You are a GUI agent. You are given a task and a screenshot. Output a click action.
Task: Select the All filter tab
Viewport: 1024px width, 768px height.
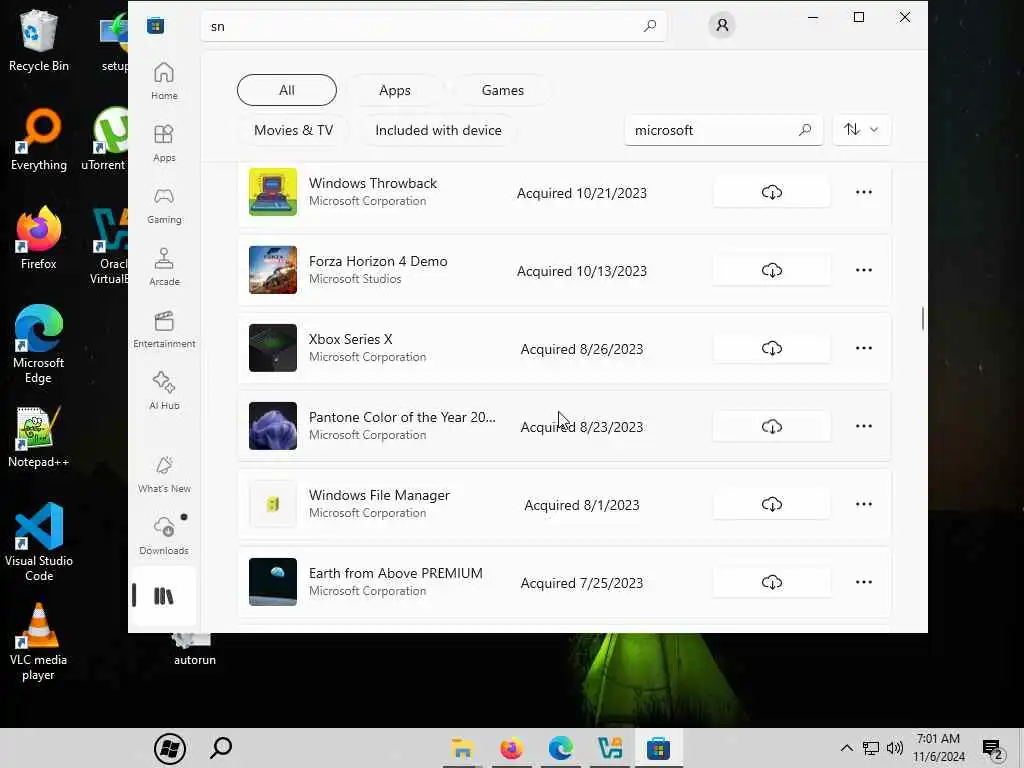click(287, 90)
